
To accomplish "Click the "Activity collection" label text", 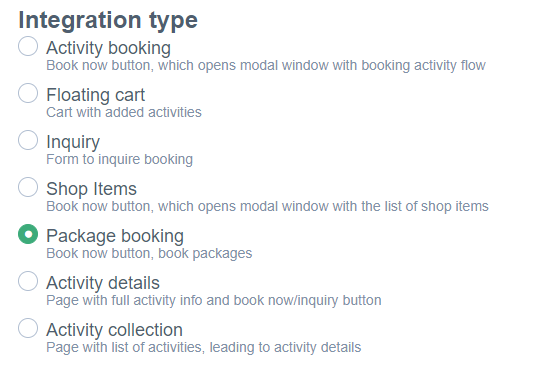I will (x=115, y=330).
